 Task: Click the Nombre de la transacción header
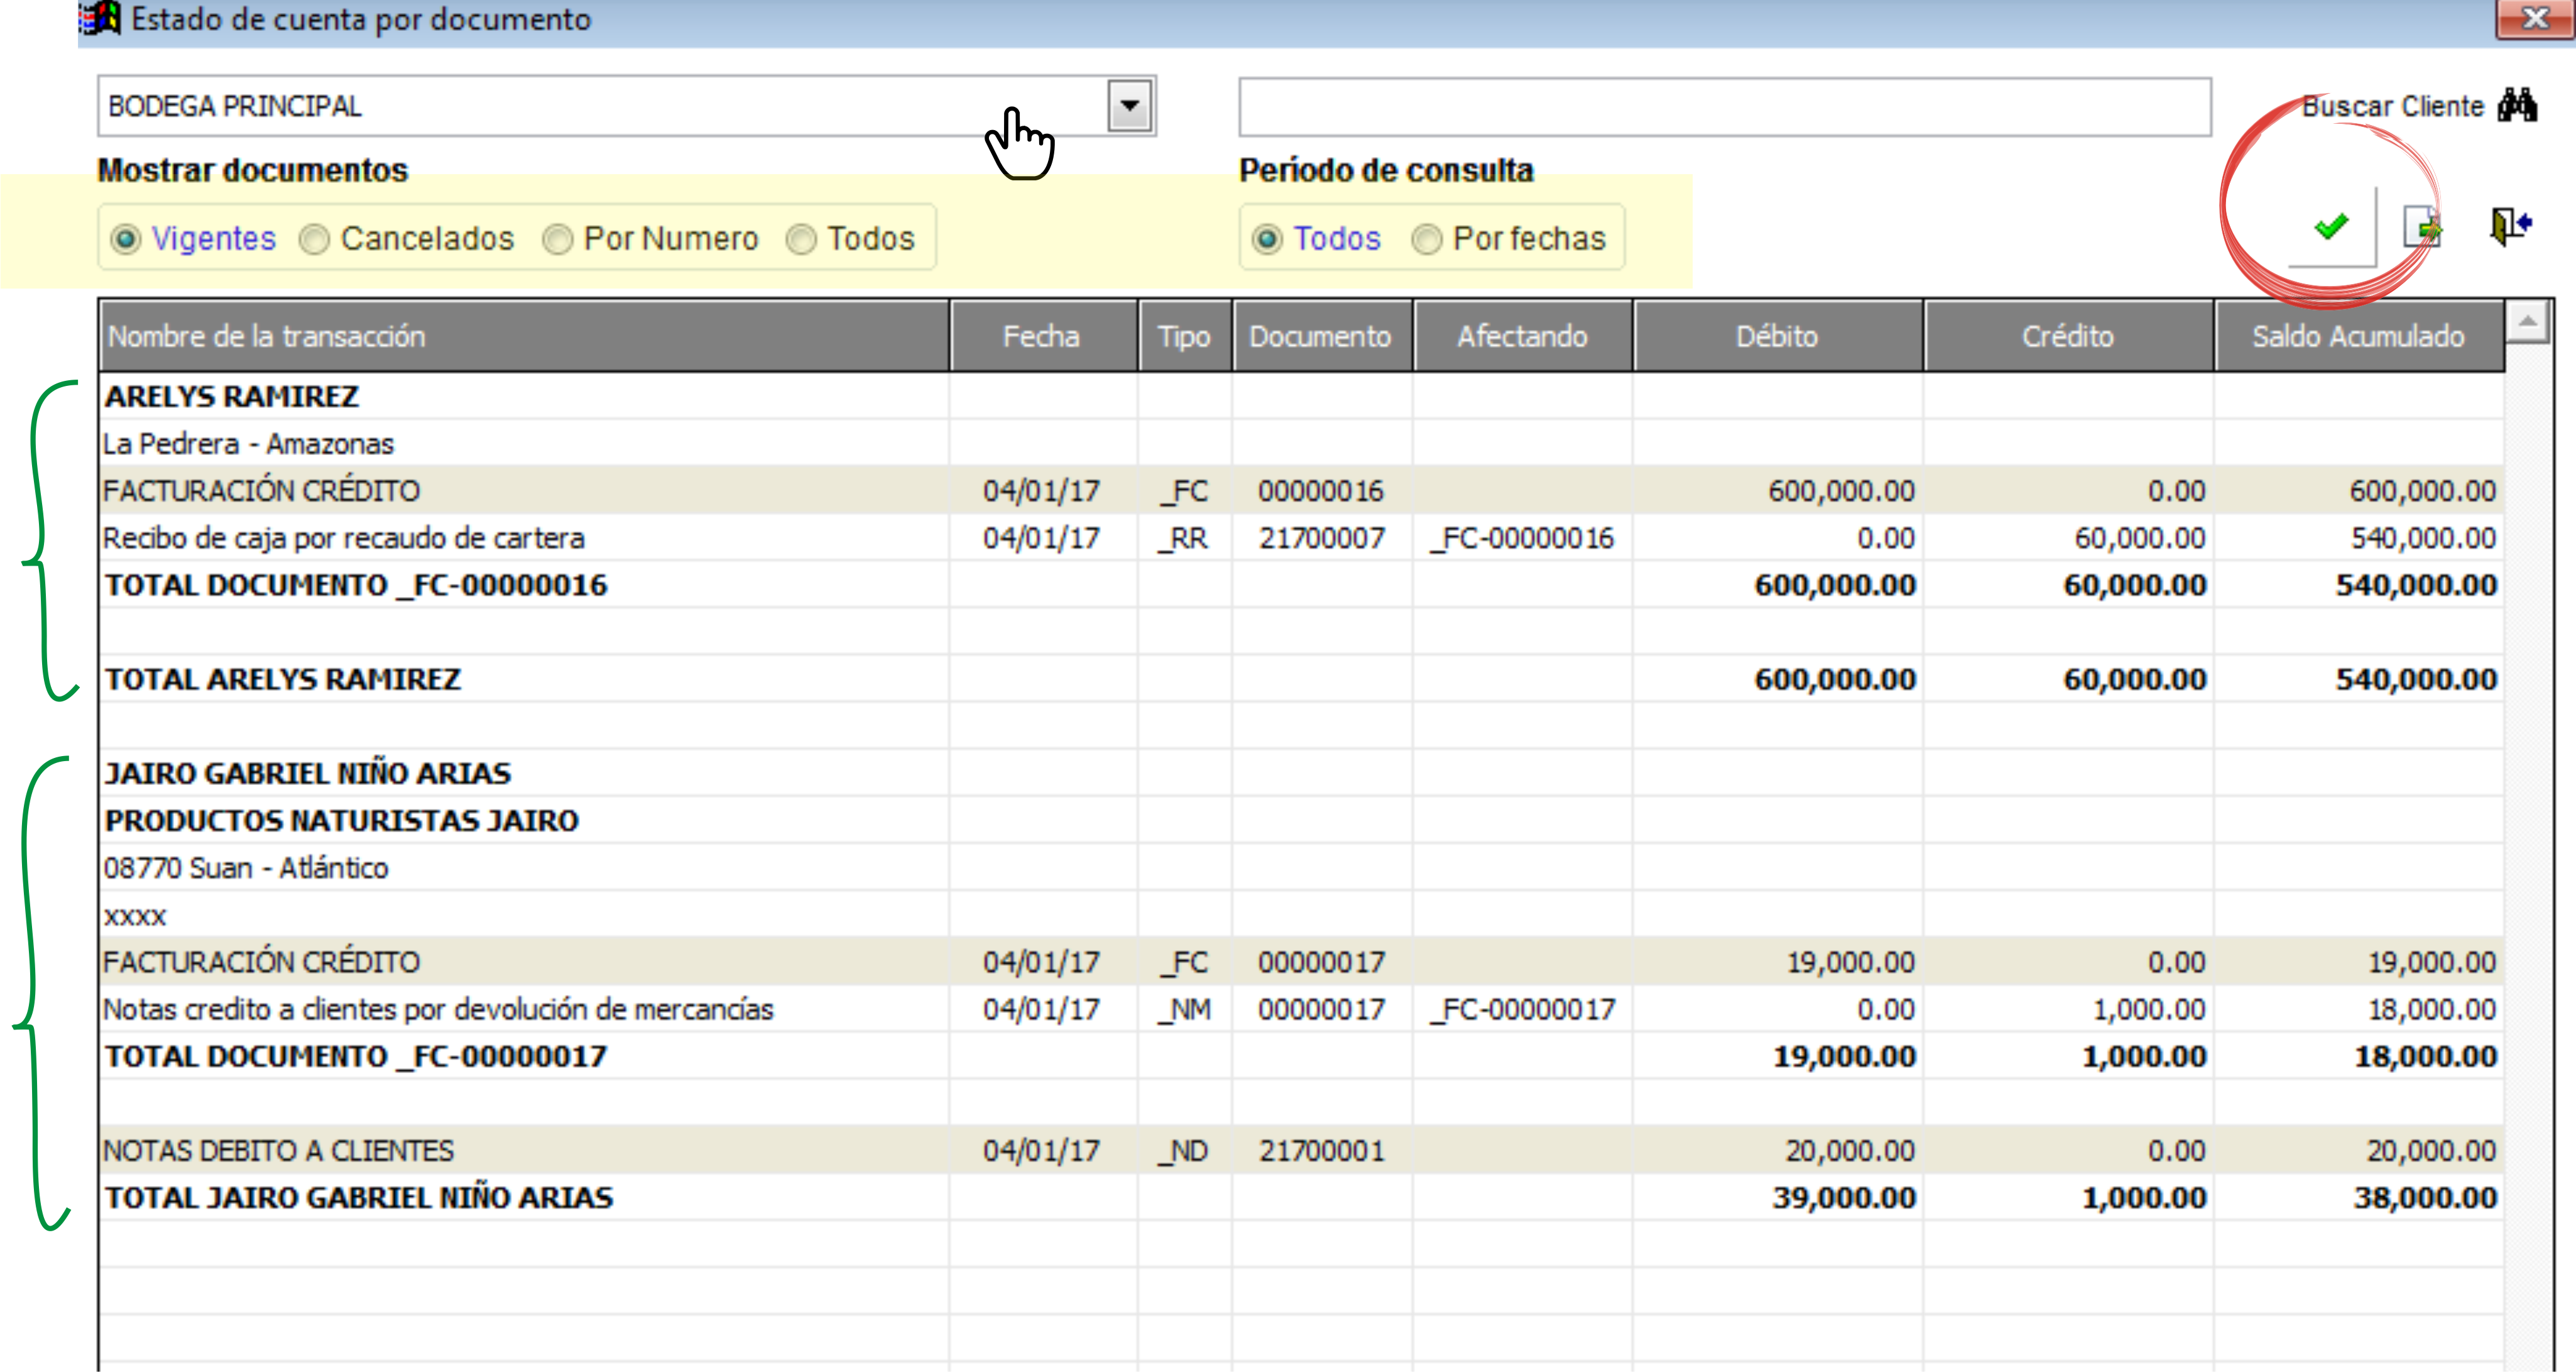[524, 336]
